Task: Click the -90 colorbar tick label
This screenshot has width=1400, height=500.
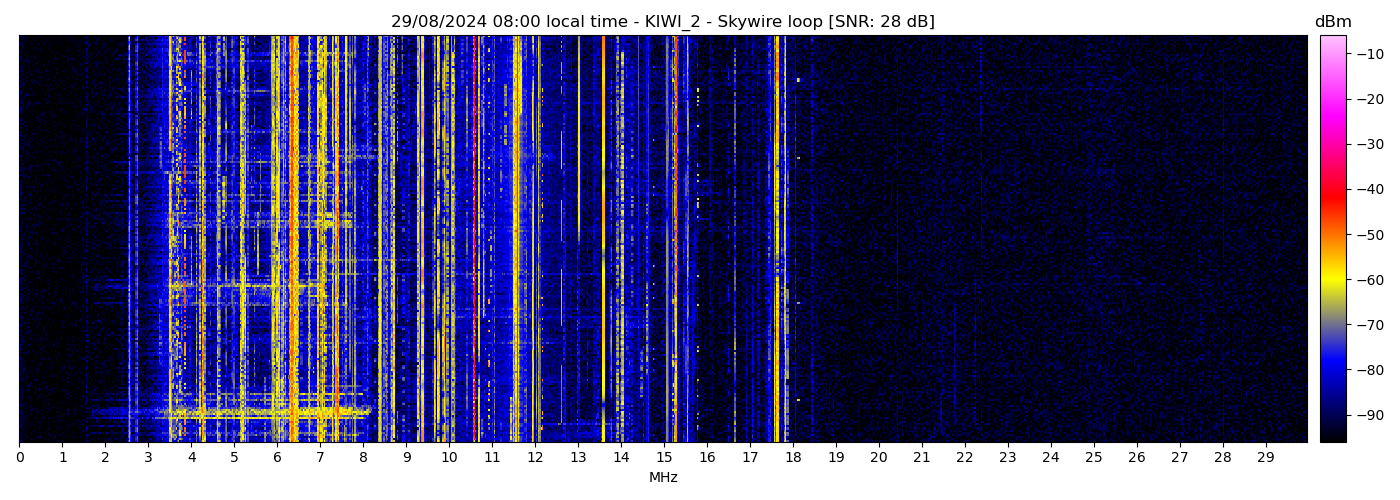Action: [x=1370, y=415]
